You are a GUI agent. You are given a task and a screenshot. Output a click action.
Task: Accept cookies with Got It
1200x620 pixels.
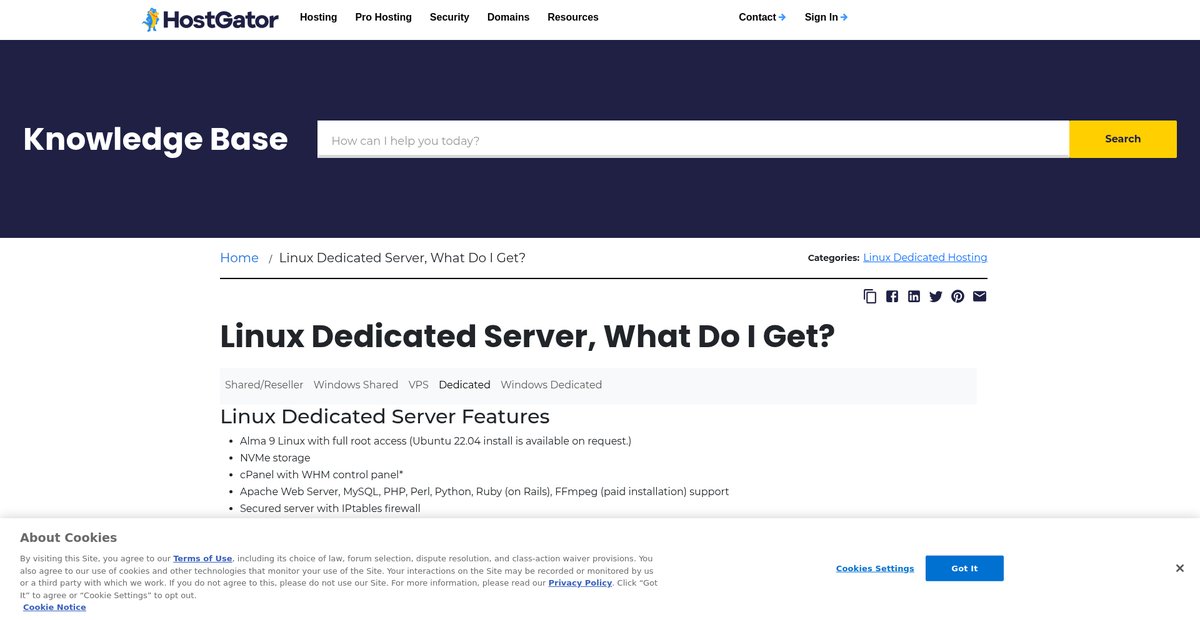click(x=965, y=568)
